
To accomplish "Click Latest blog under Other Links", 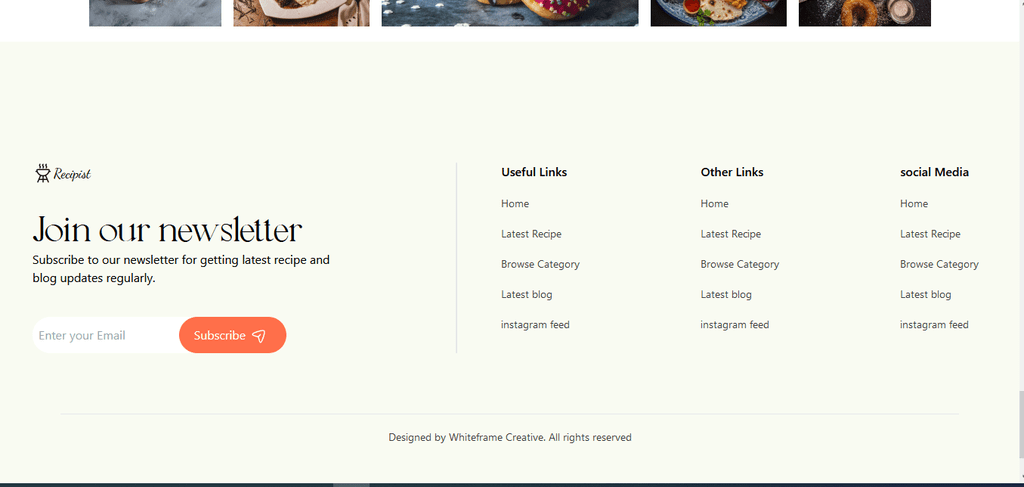I will pos(726,294).
